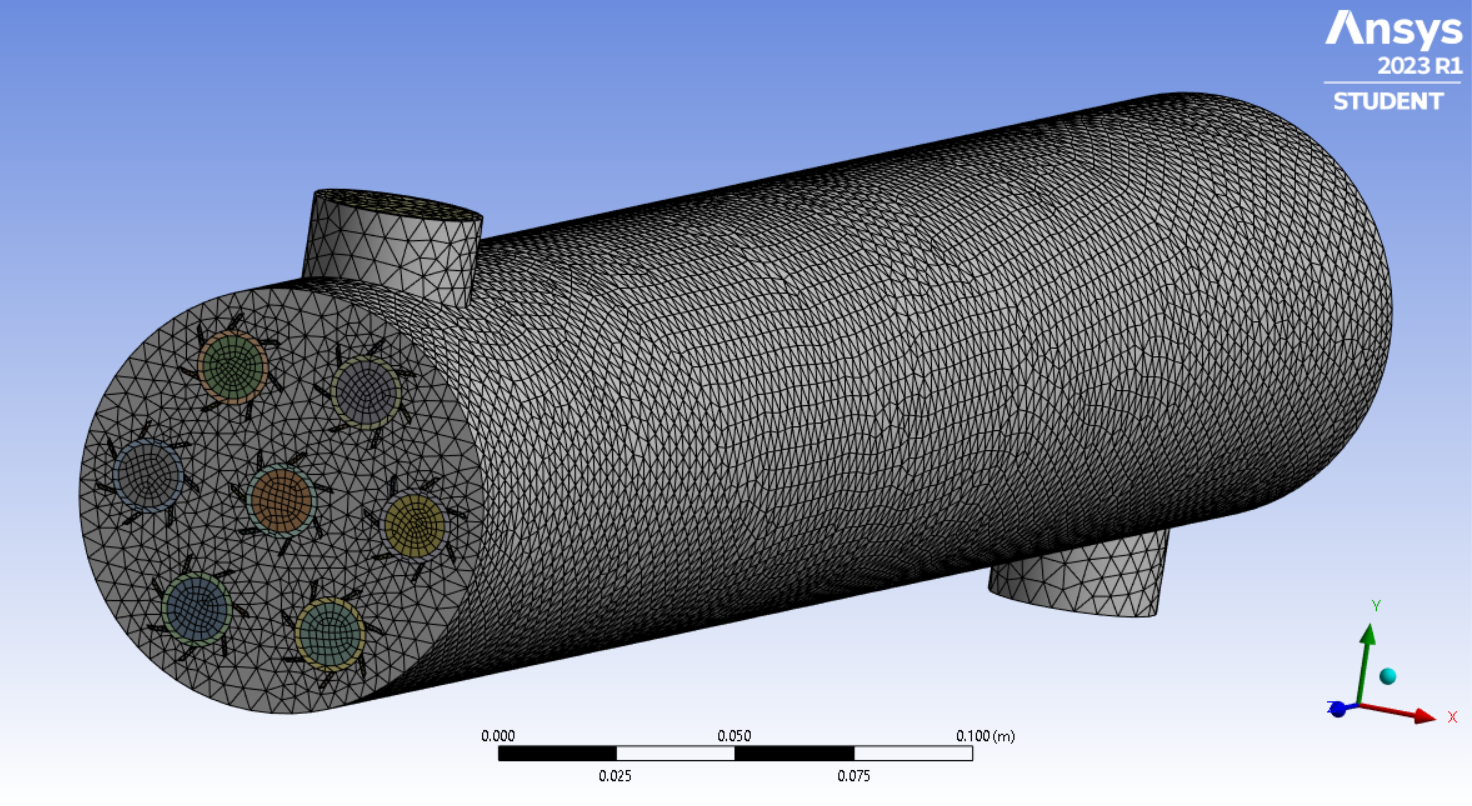Select the circular front end face of shell
The image size is (1472, 806).
280,500
